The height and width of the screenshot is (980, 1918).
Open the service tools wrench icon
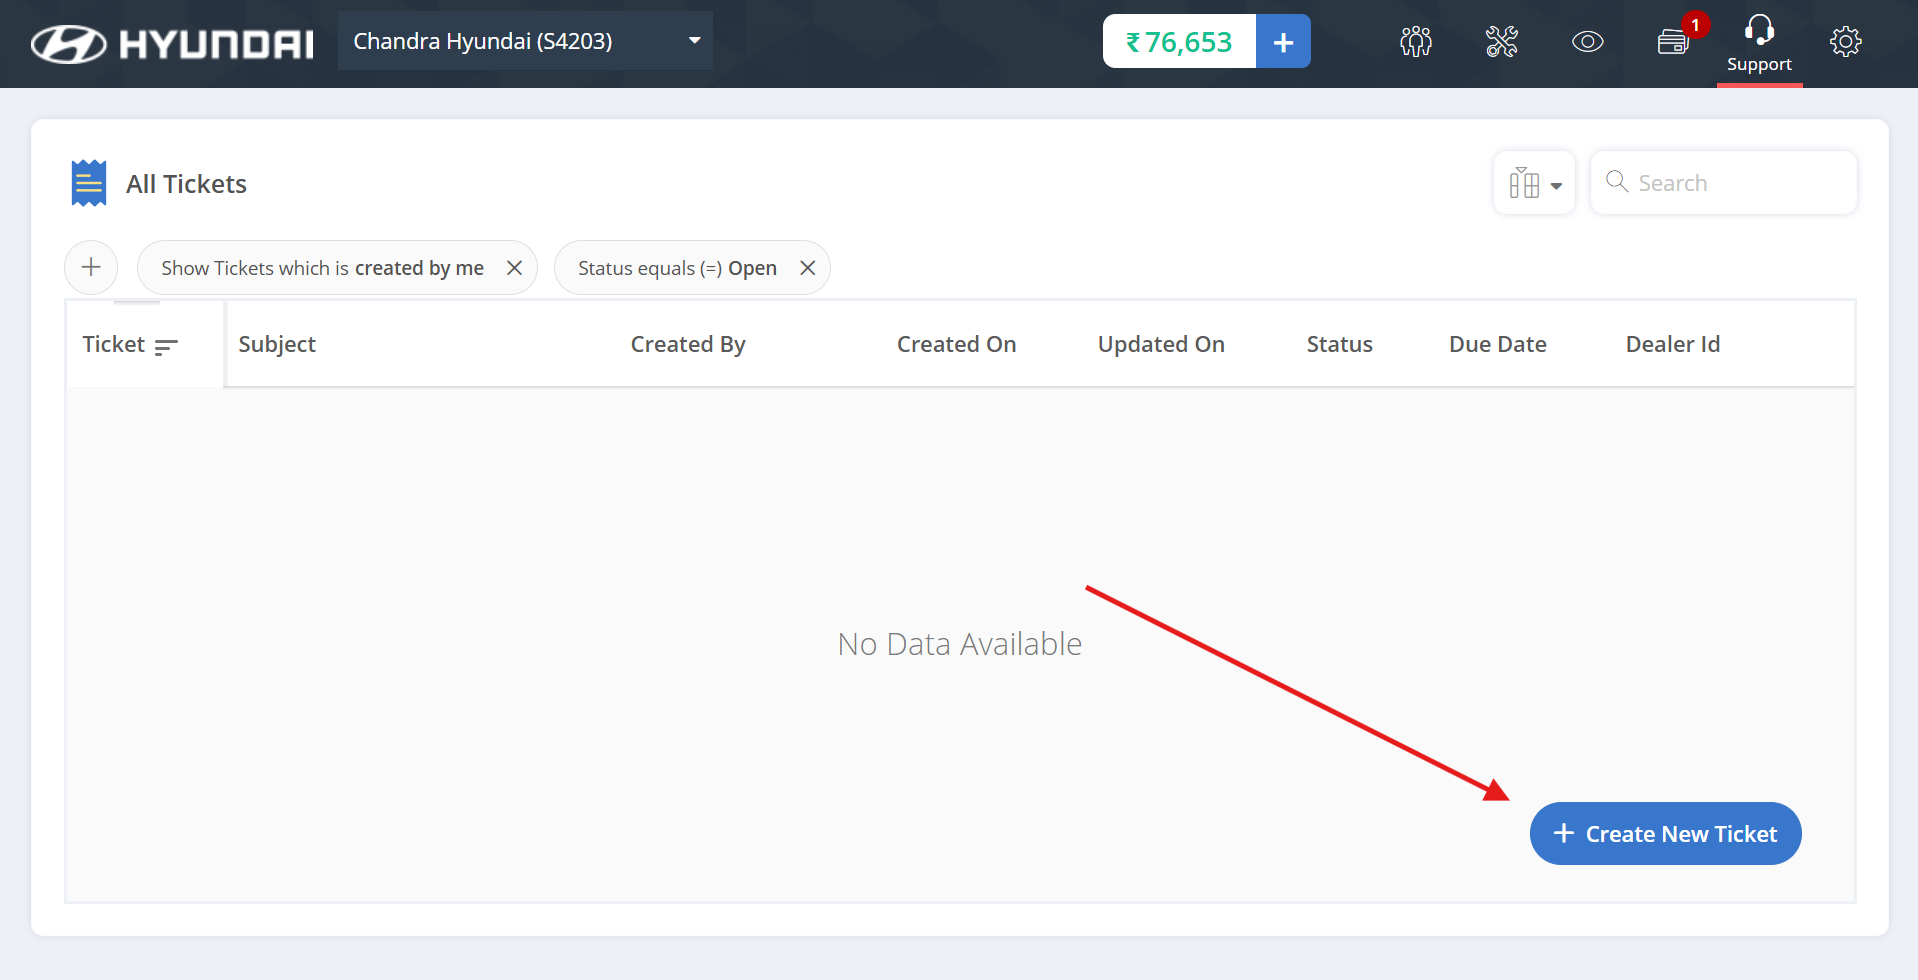(x=1501, y=42)
